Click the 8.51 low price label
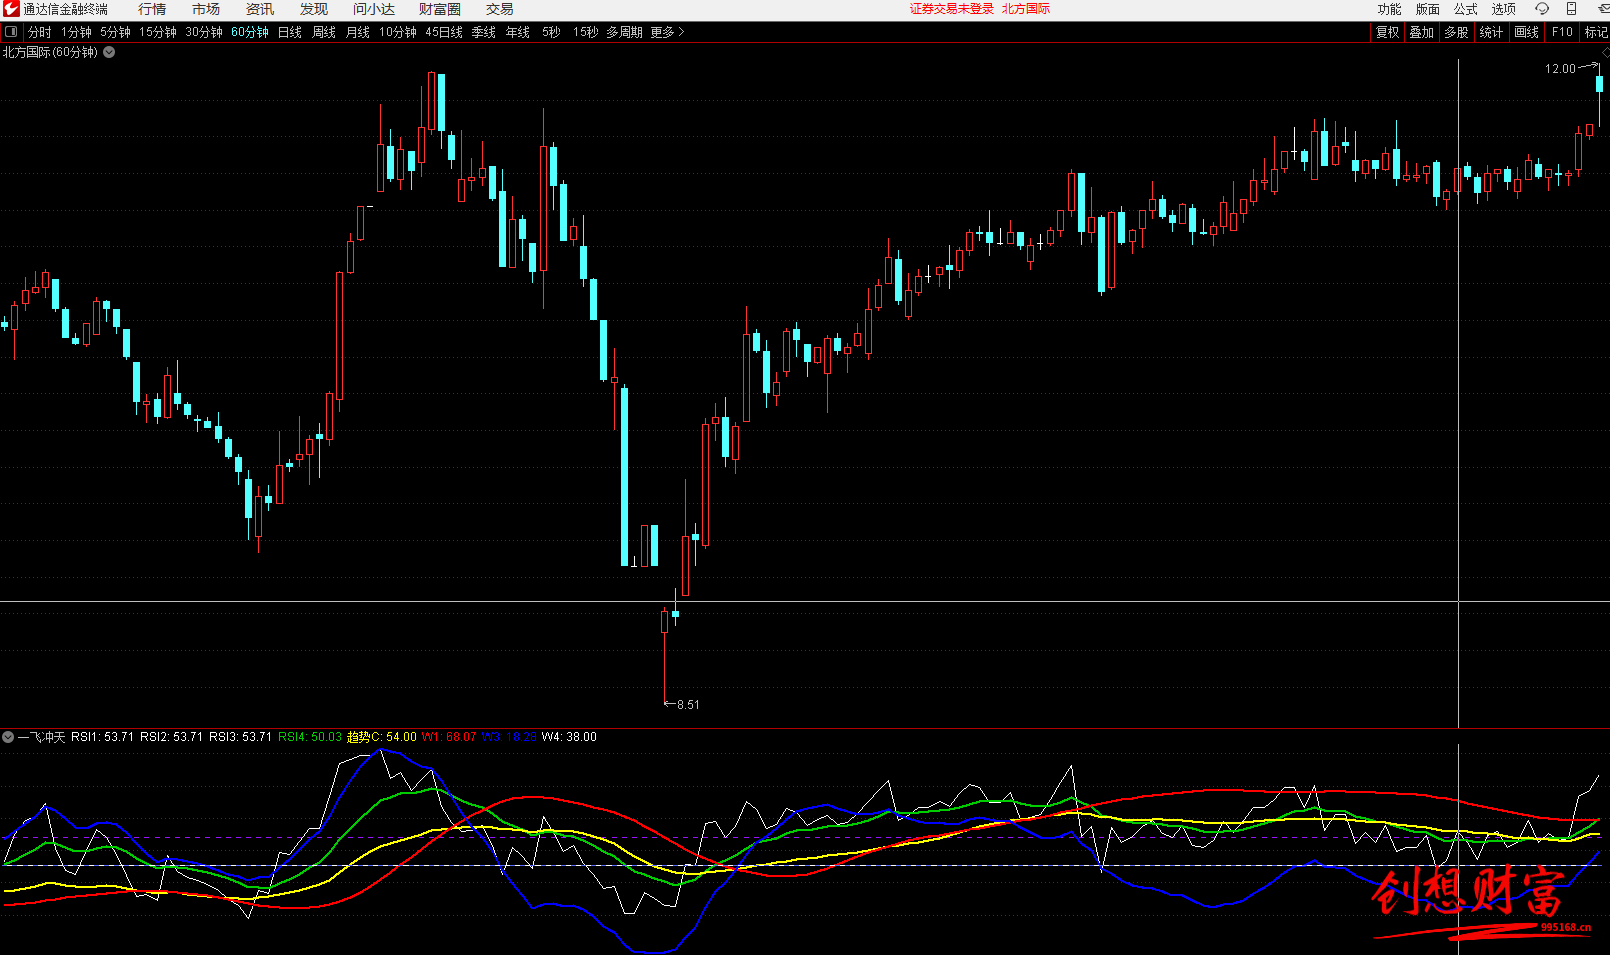Viewport: 1610px width, 955px height. [688, 705]
